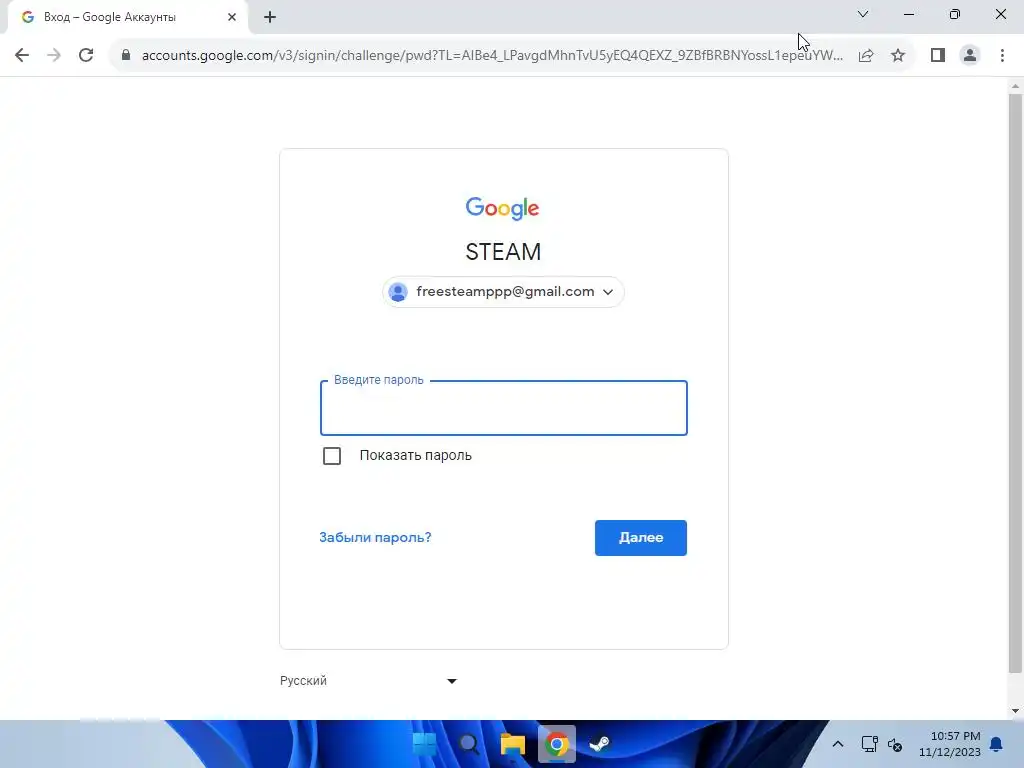
Task: Enable the Показать пароль checkbox
Action: tap(332, 456)
